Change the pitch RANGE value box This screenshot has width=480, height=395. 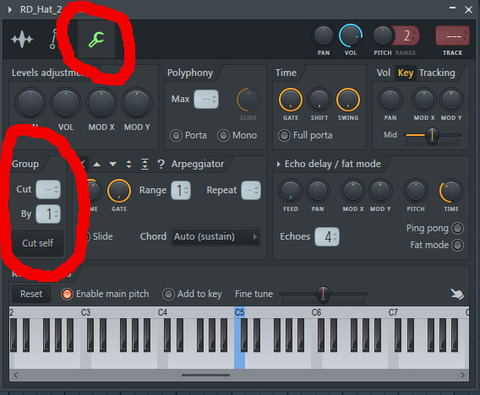click(x=407, y=36)
